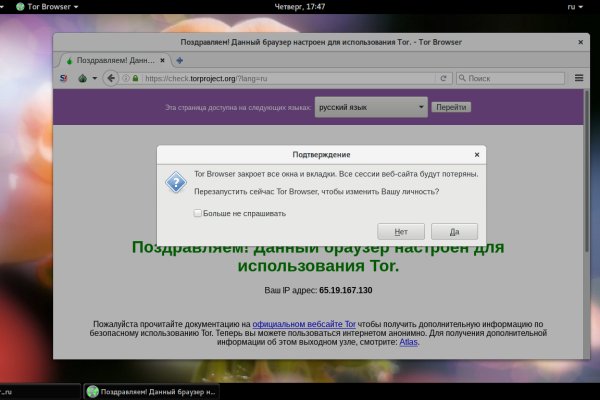This screenshot has width=600, height=400.
Task: Expand the 'русский язык' language dropdown
Action: [371, 107]
